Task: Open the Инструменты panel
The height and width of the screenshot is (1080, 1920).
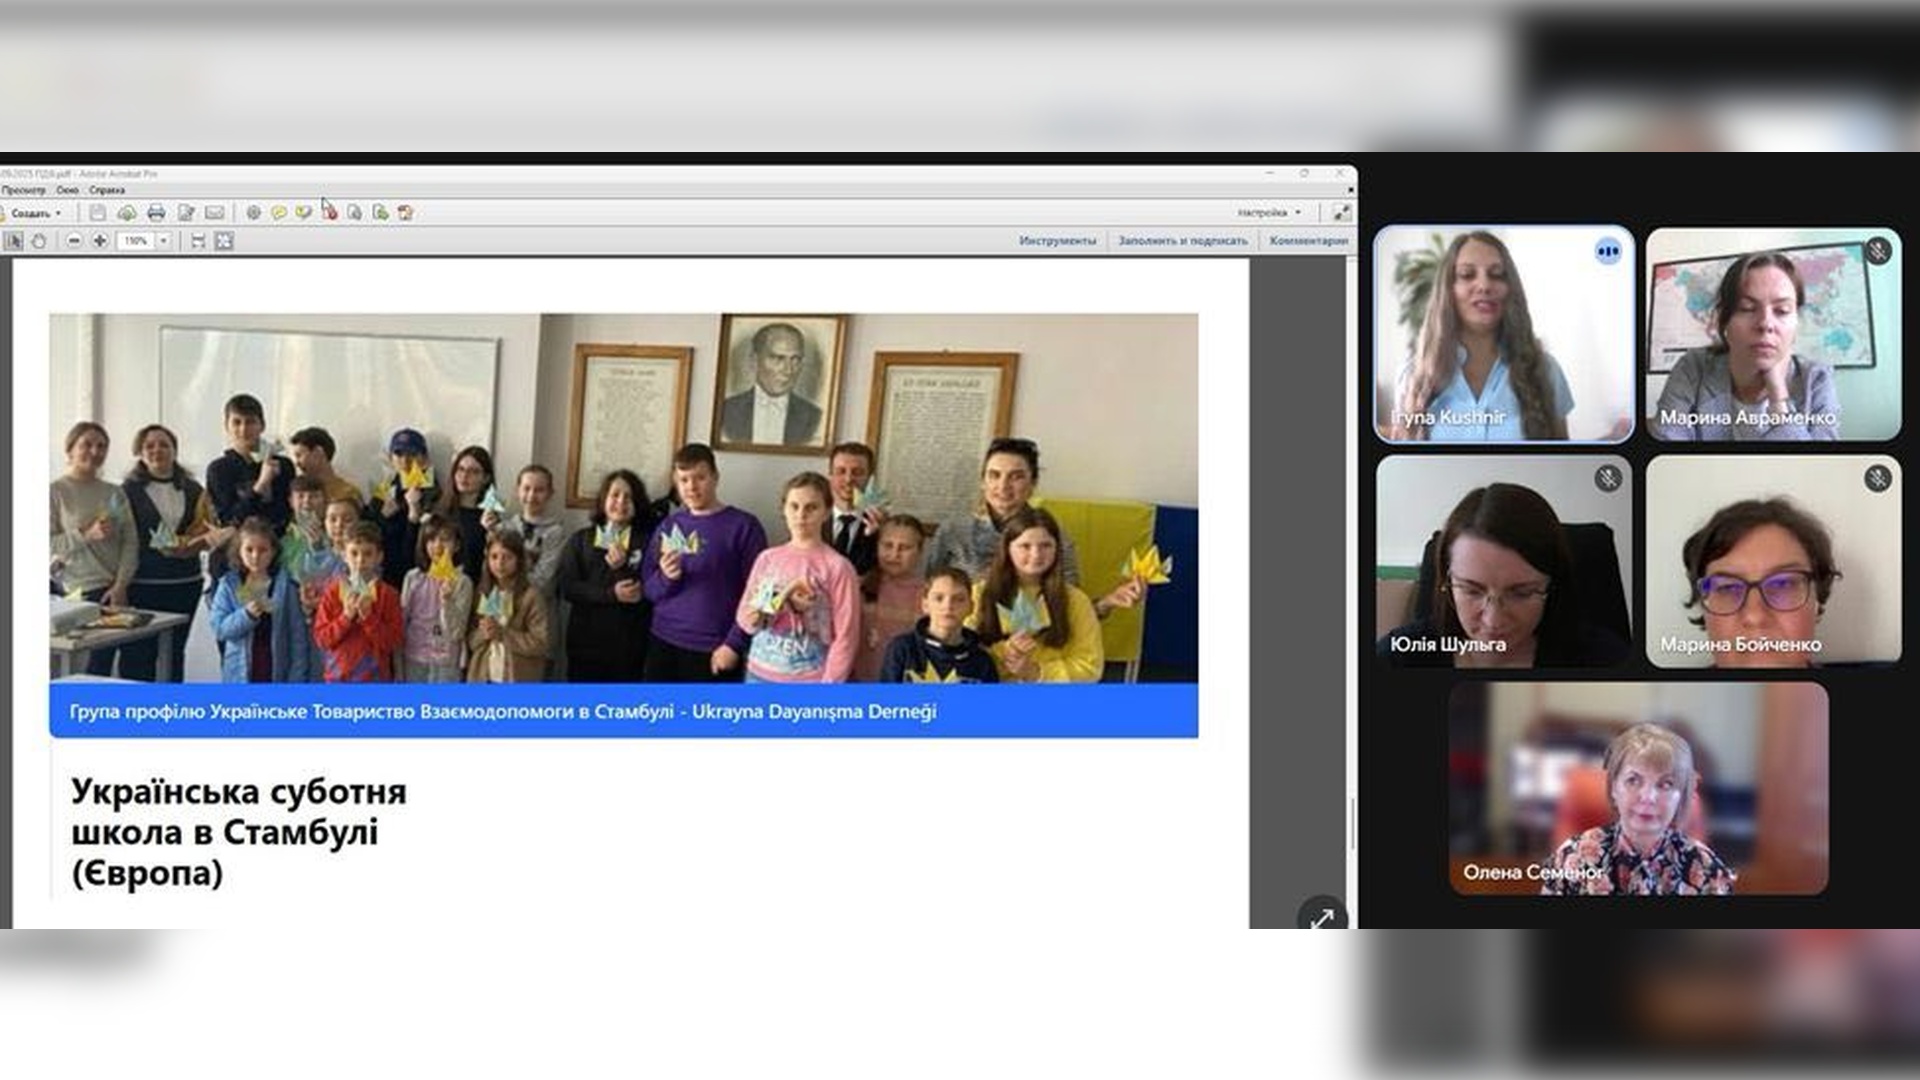Action: point(1057,241)
